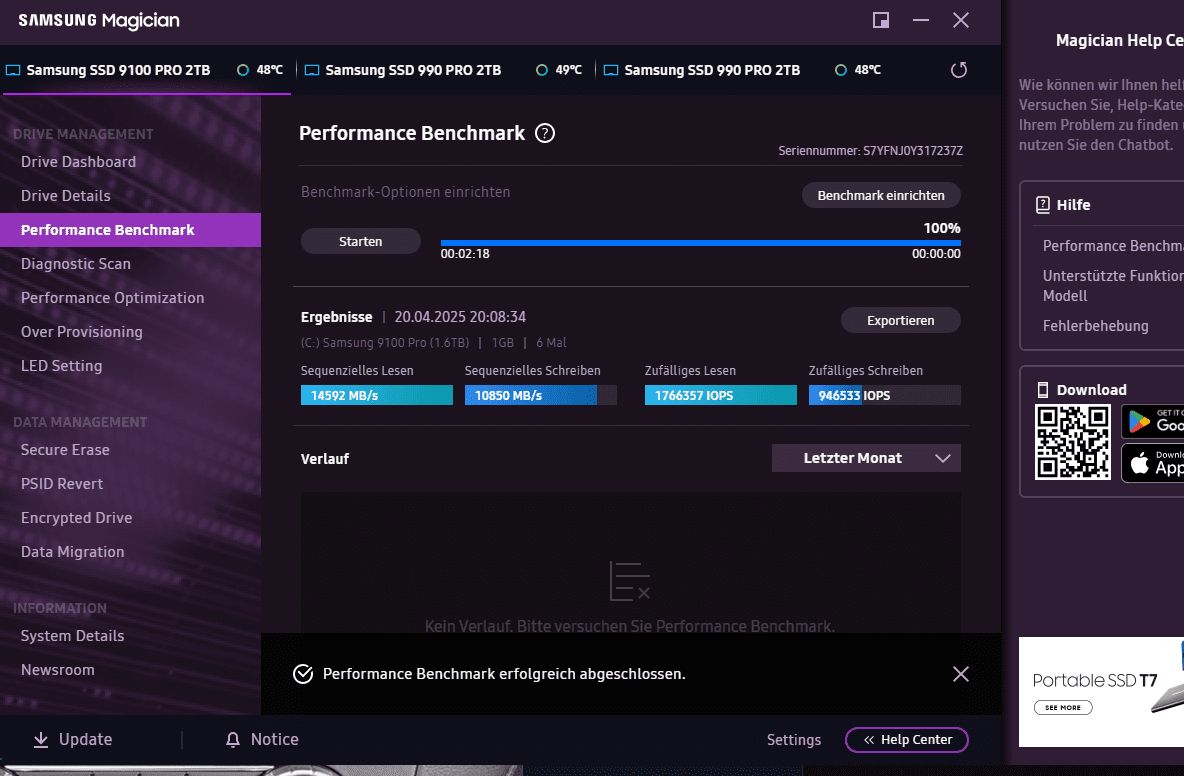Dismiss the benchmark completed notification
This screenshot has height=776, width=1184.
[x=960, y=674]
